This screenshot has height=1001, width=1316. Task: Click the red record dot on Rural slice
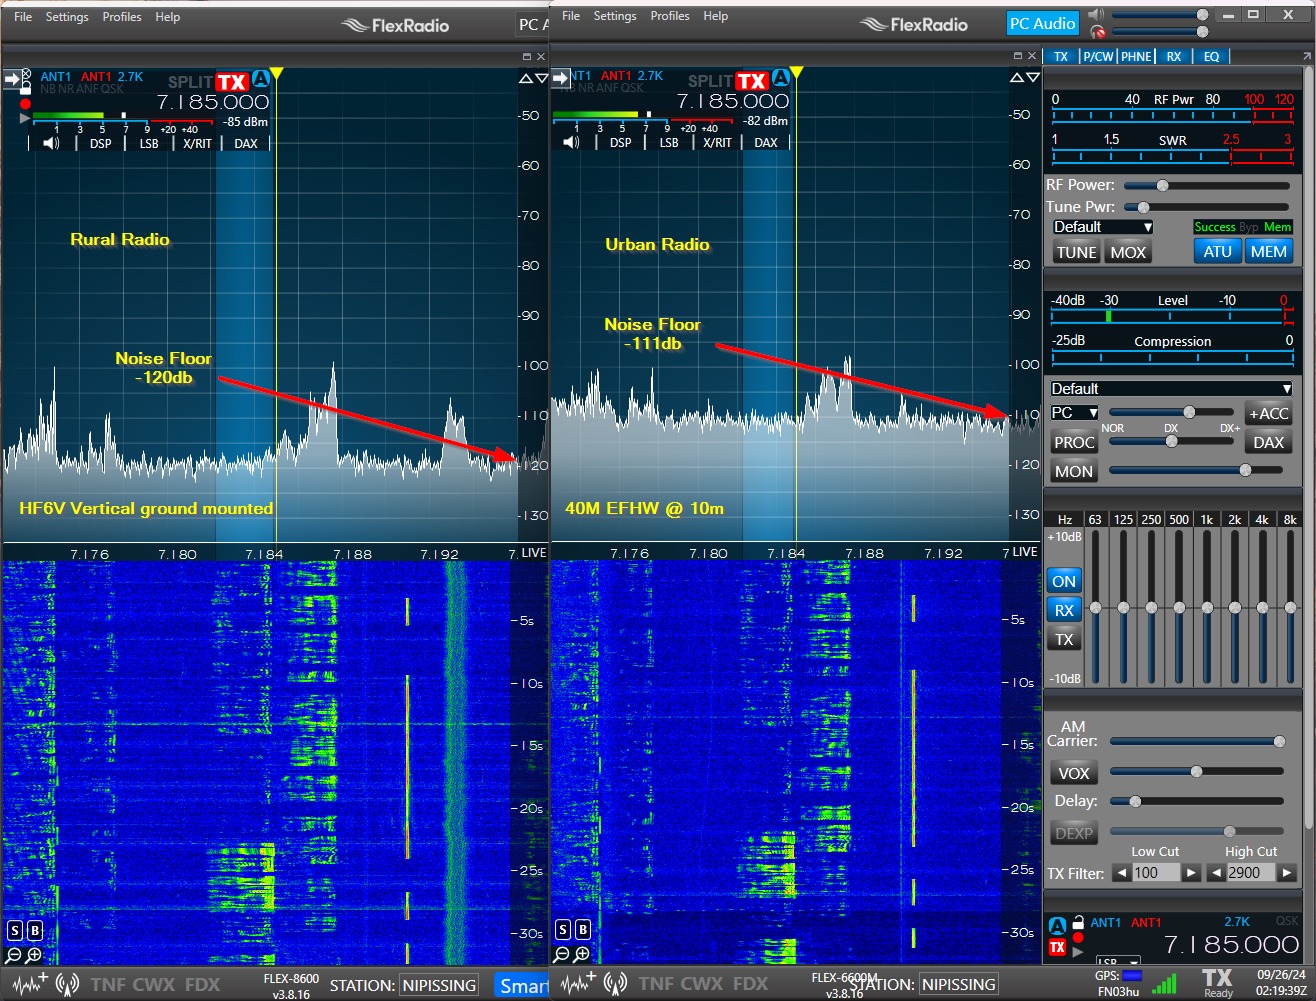25,103
